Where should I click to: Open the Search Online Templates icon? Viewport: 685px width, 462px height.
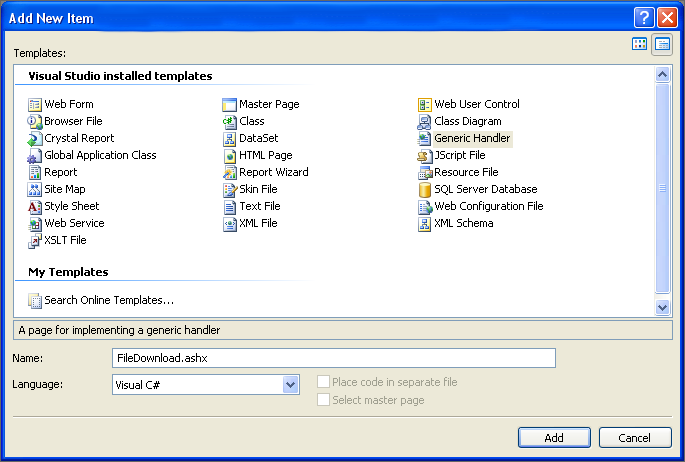coord(35,300)
